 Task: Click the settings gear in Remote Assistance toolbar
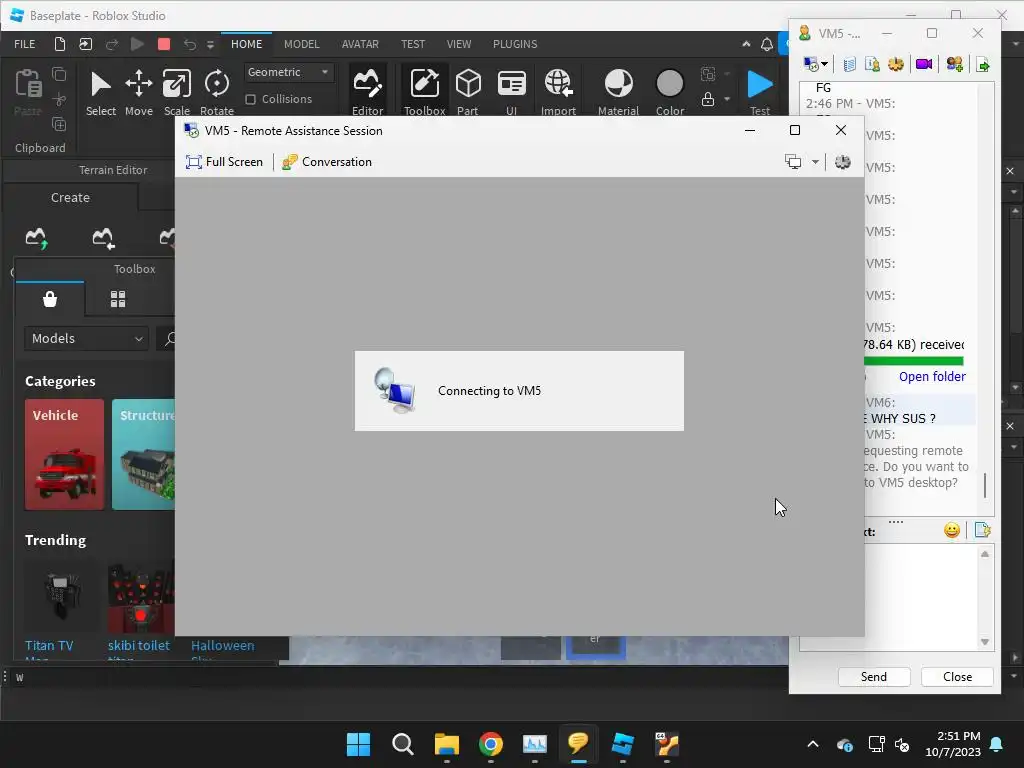tap(842, 161)
